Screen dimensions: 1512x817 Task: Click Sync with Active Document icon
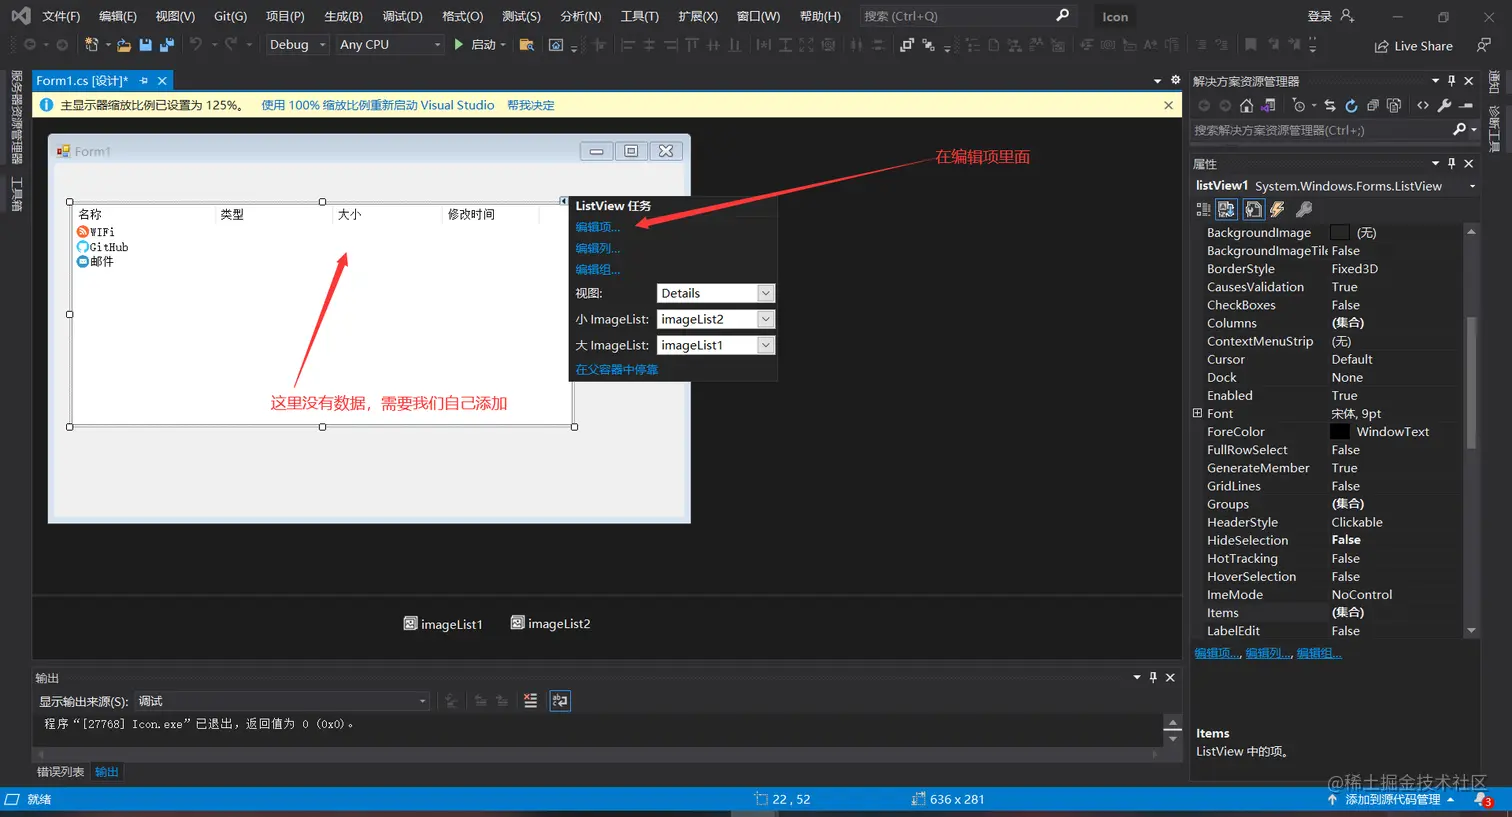pyautogui.click(x=1330, y=105)
